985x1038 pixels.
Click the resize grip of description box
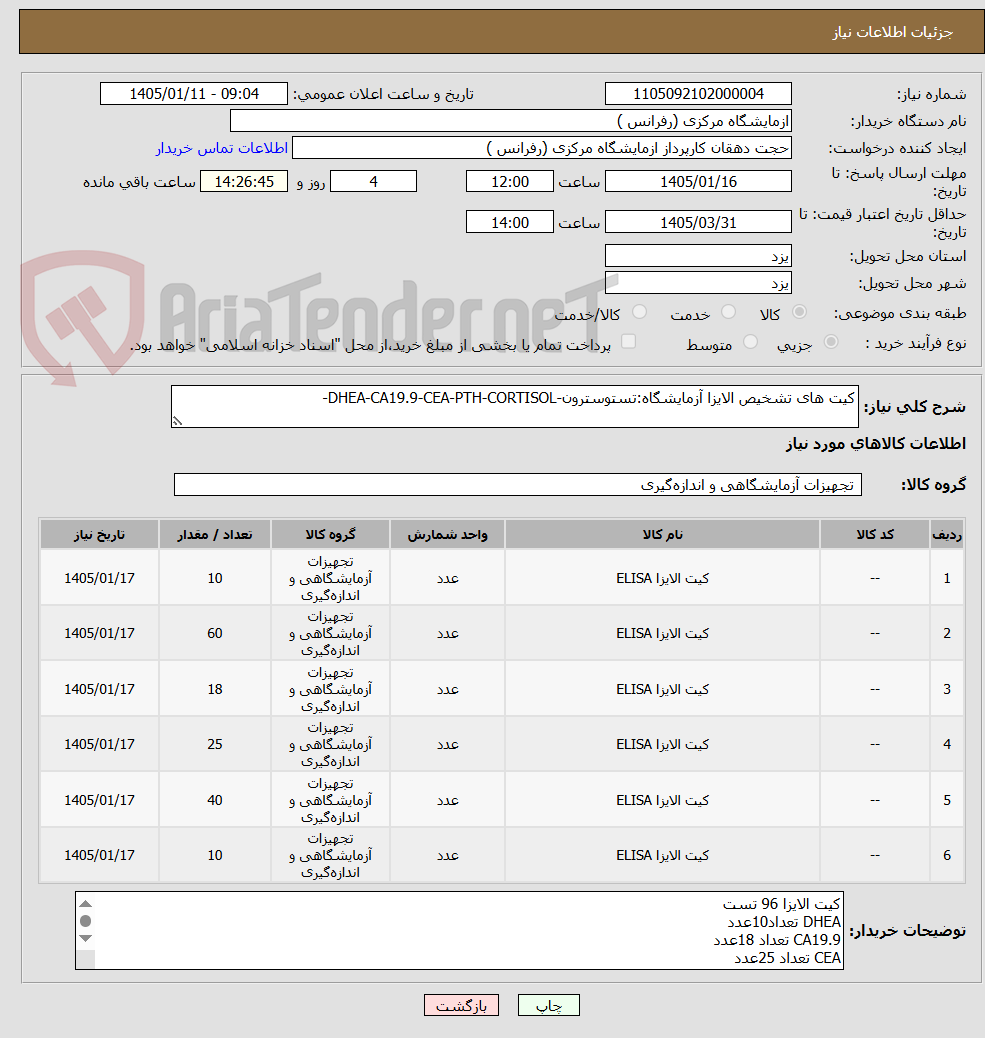point(177,421)
